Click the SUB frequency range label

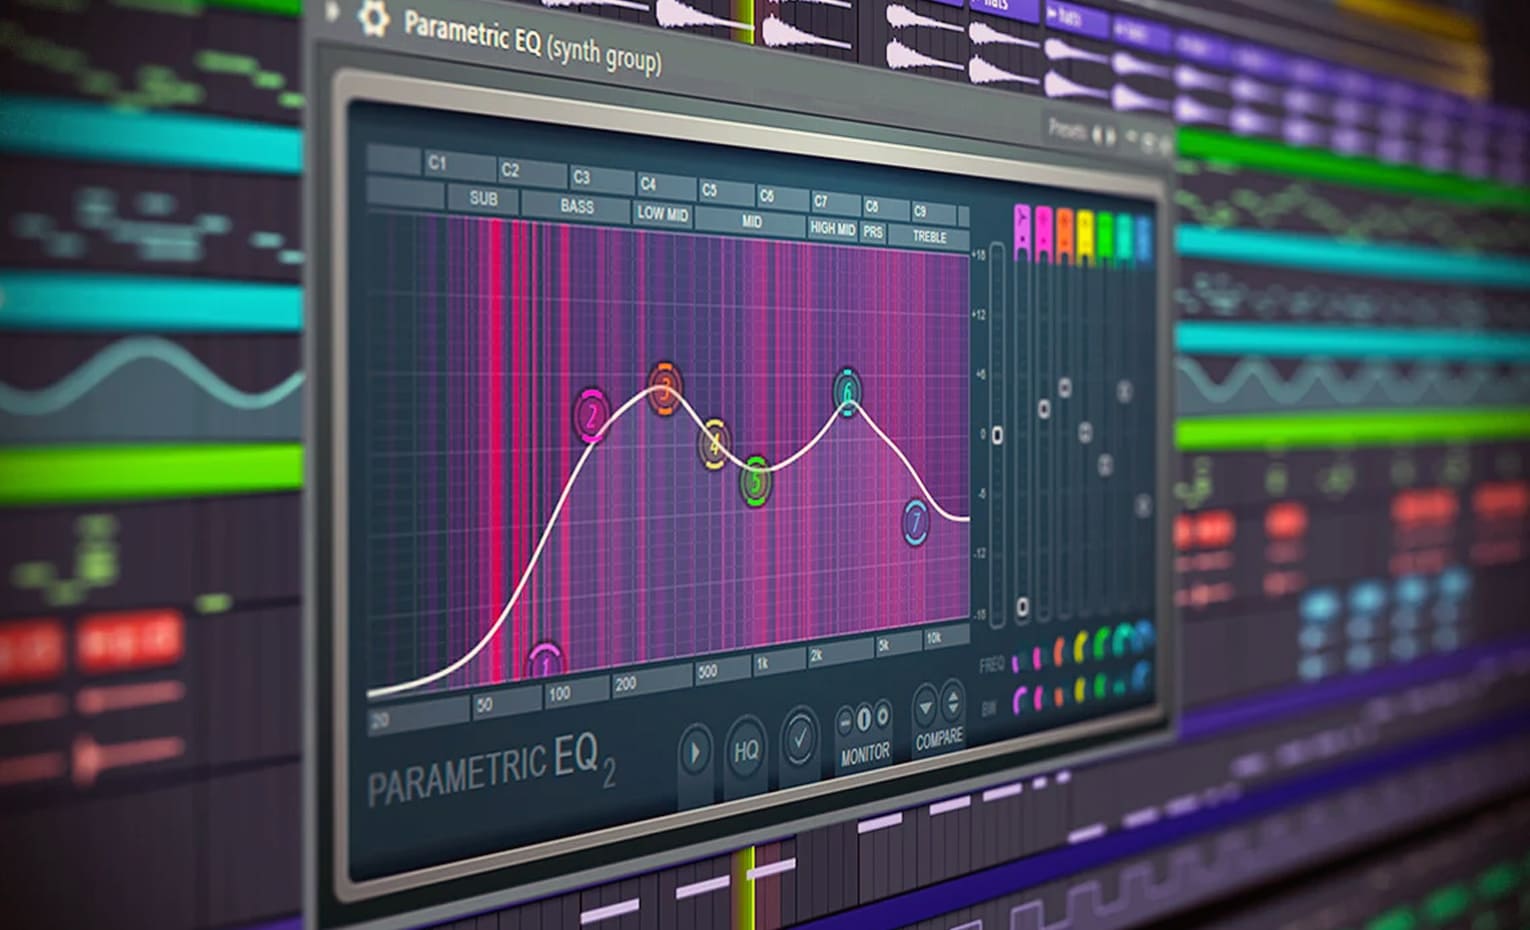[484, 198]
